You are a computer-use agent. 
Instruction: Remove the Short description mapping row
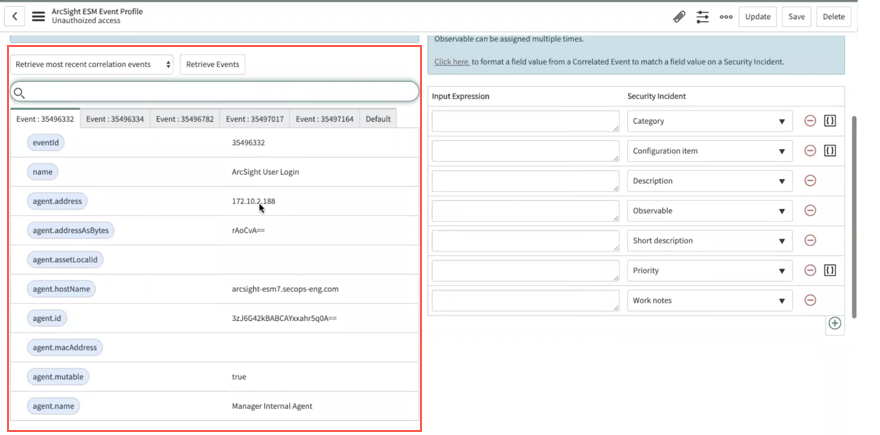[x=810, y=240]
